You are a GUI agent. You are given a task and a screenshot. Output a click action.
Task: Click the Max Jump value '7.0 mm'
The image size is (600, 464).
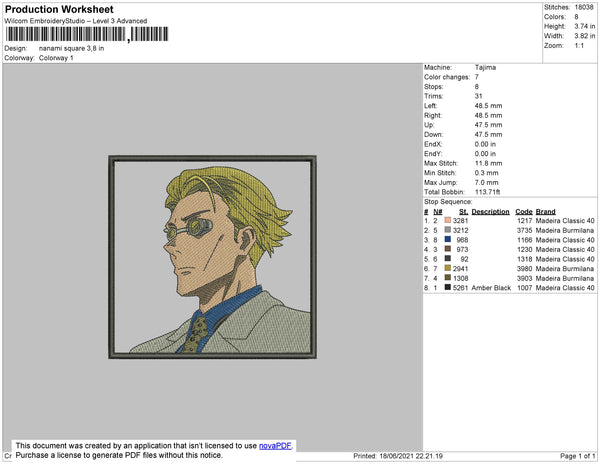point(487,182)
